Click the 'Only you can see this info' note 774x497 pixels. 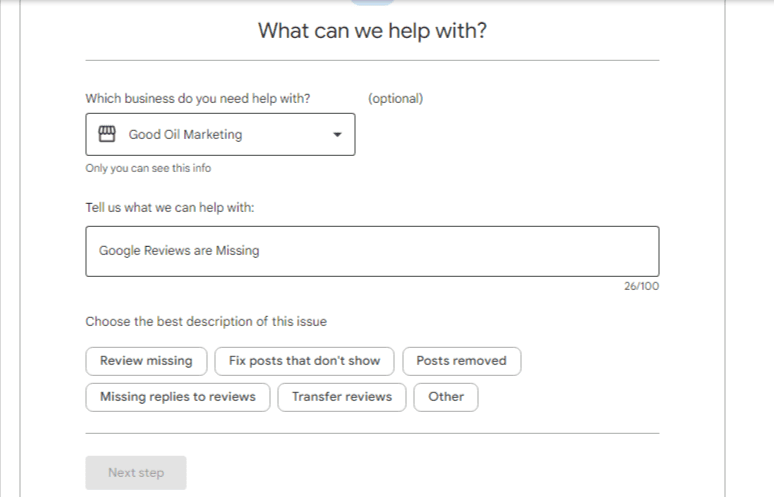148,168
